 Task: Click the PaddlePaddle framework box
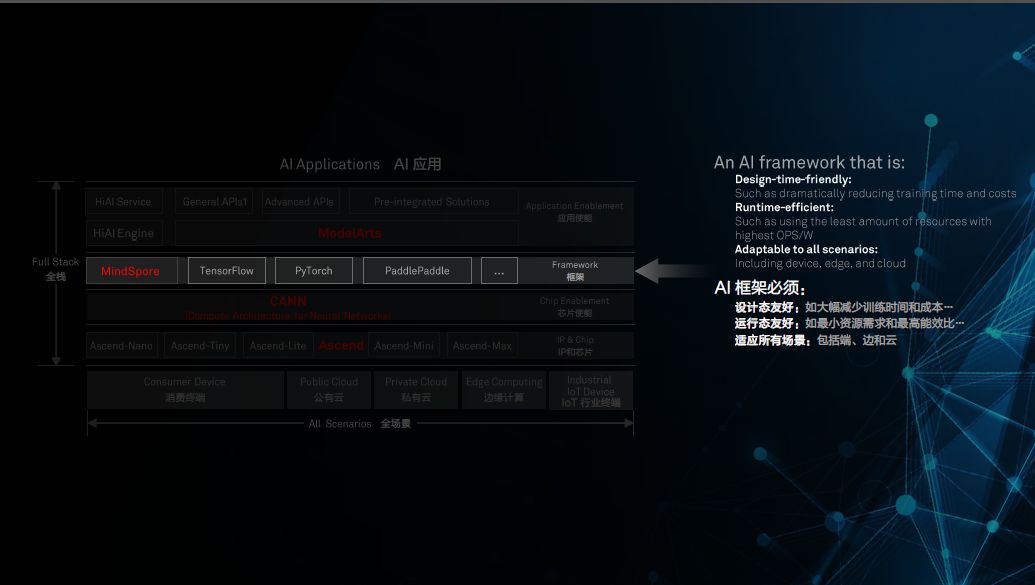(x=417, y=271)
